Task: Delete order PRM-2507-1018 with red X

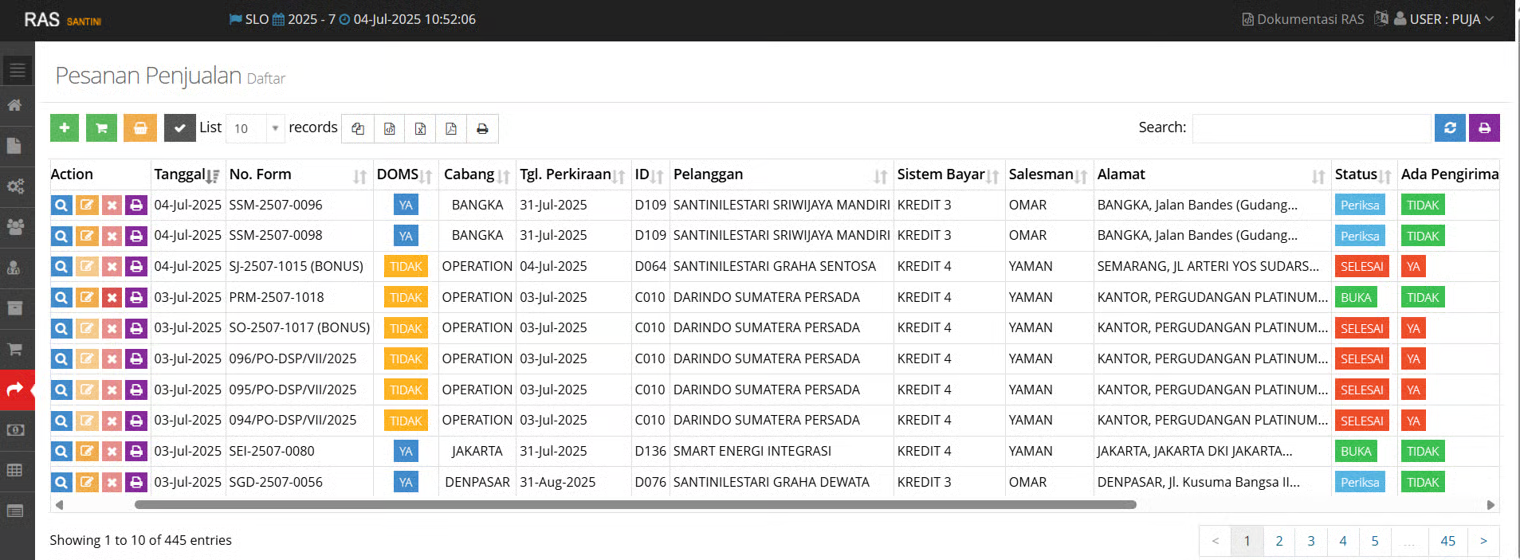Action: click(111, 298)
